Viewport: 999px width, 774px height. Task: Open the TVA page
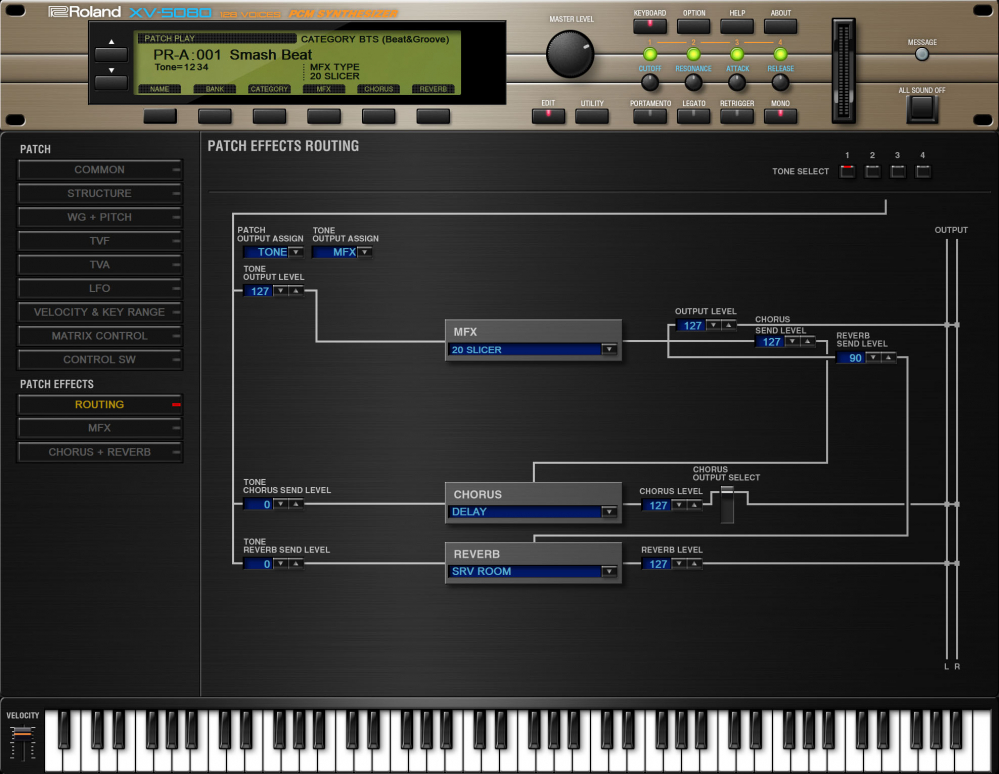100,264
